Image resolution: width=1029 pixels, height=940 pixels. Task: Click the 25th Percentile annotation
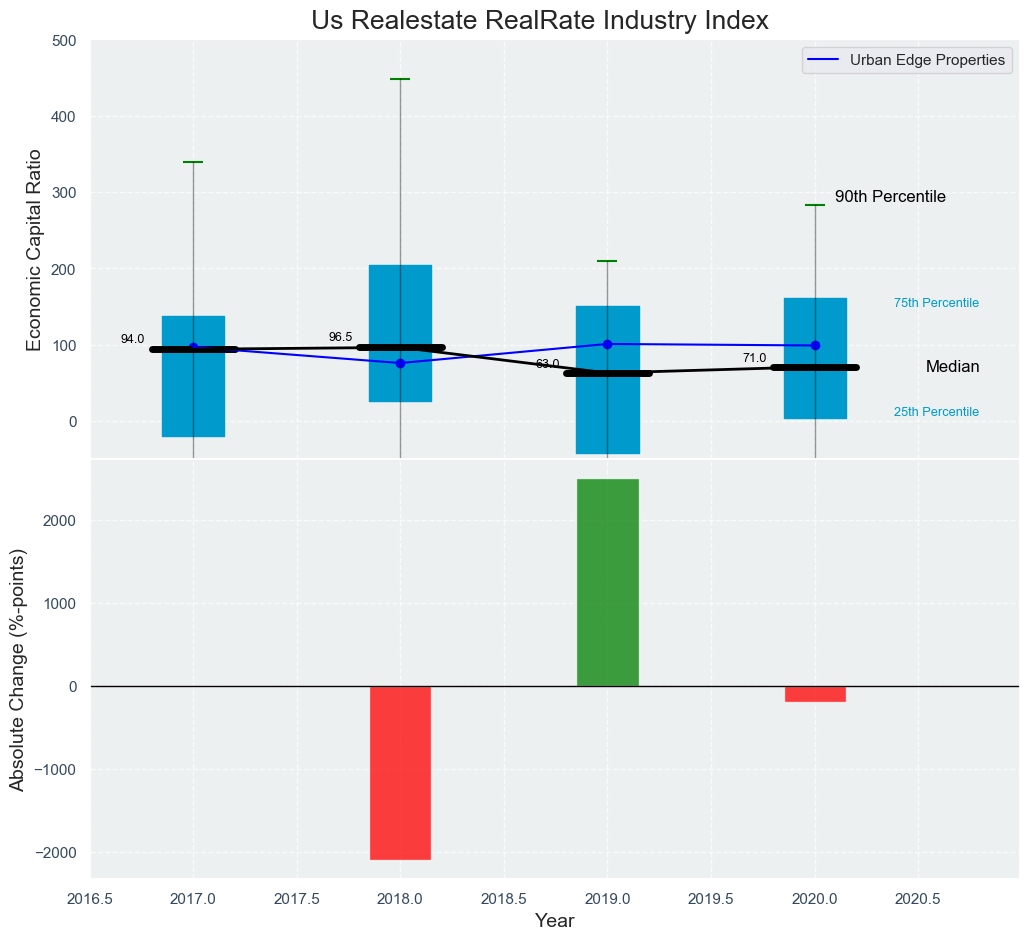[936, 412]
